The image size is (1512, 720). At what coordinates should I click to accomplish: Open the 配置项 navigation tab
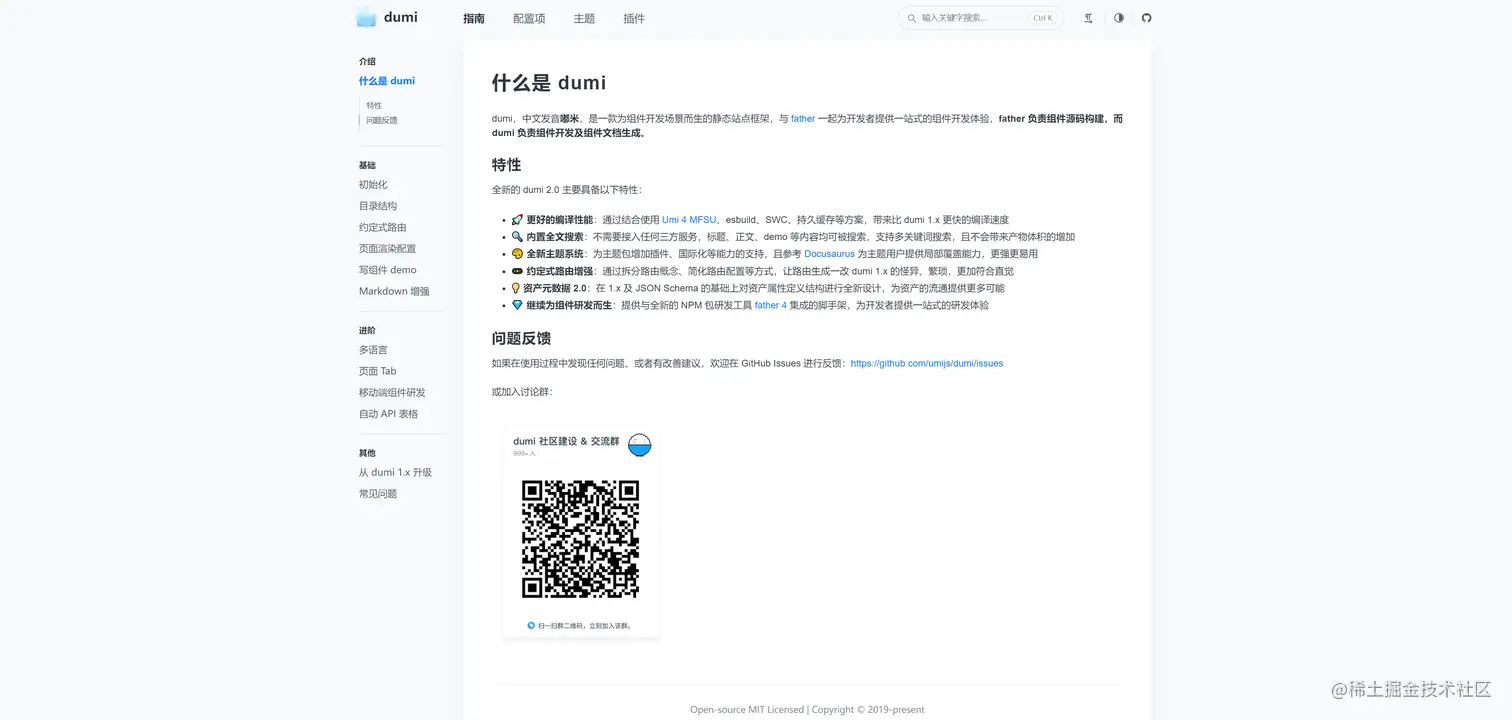pos(529,18)
